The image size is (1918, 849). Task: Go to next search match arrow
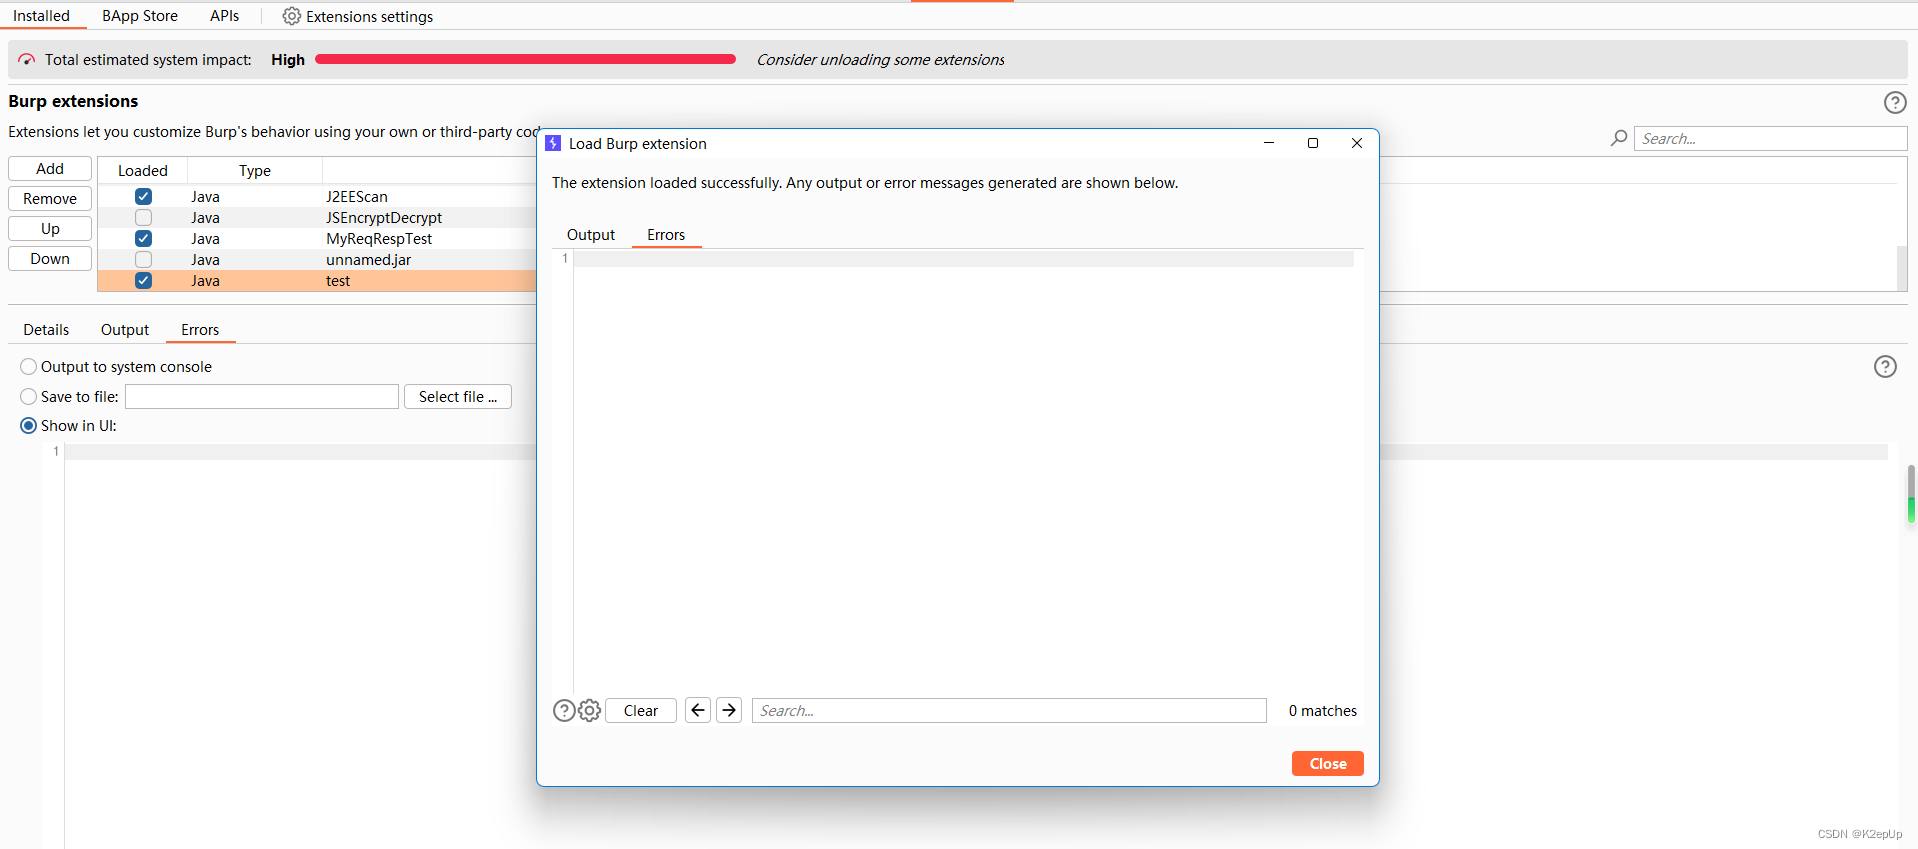click(x=729, y=710)
